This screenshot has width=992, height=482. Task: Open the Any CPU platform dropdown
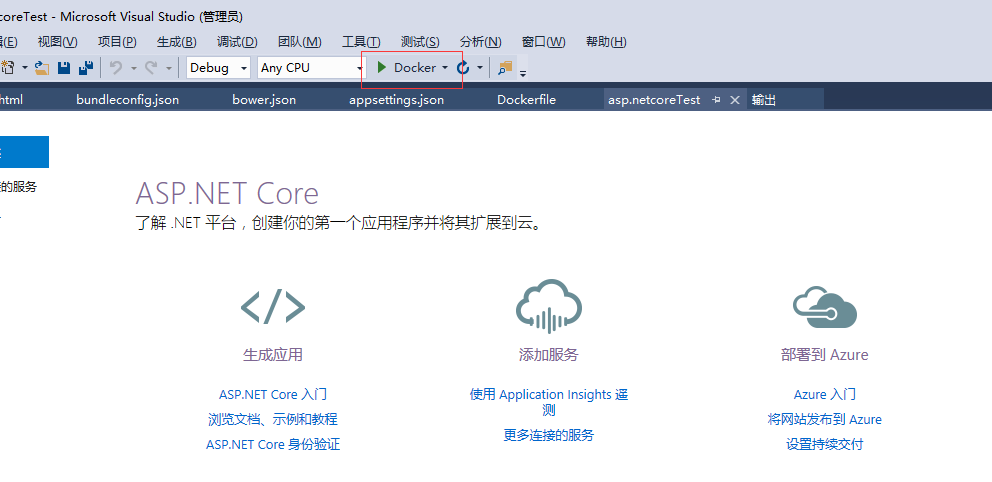point(311,68)
